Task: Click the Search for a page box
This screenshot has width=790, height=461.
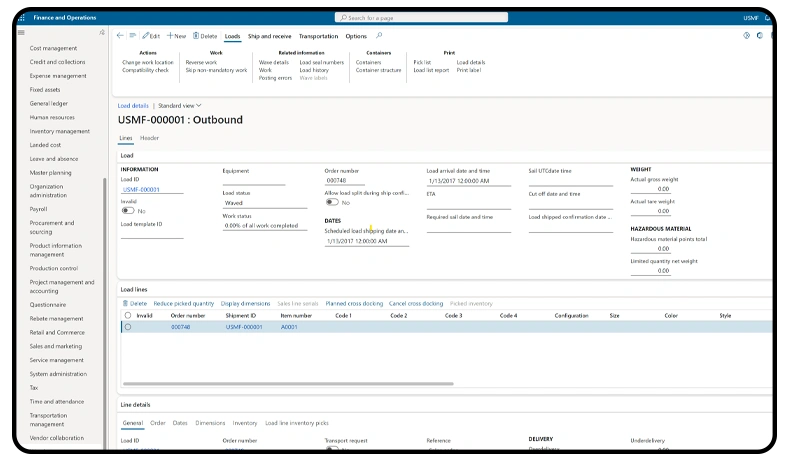Action: [421, 18]
